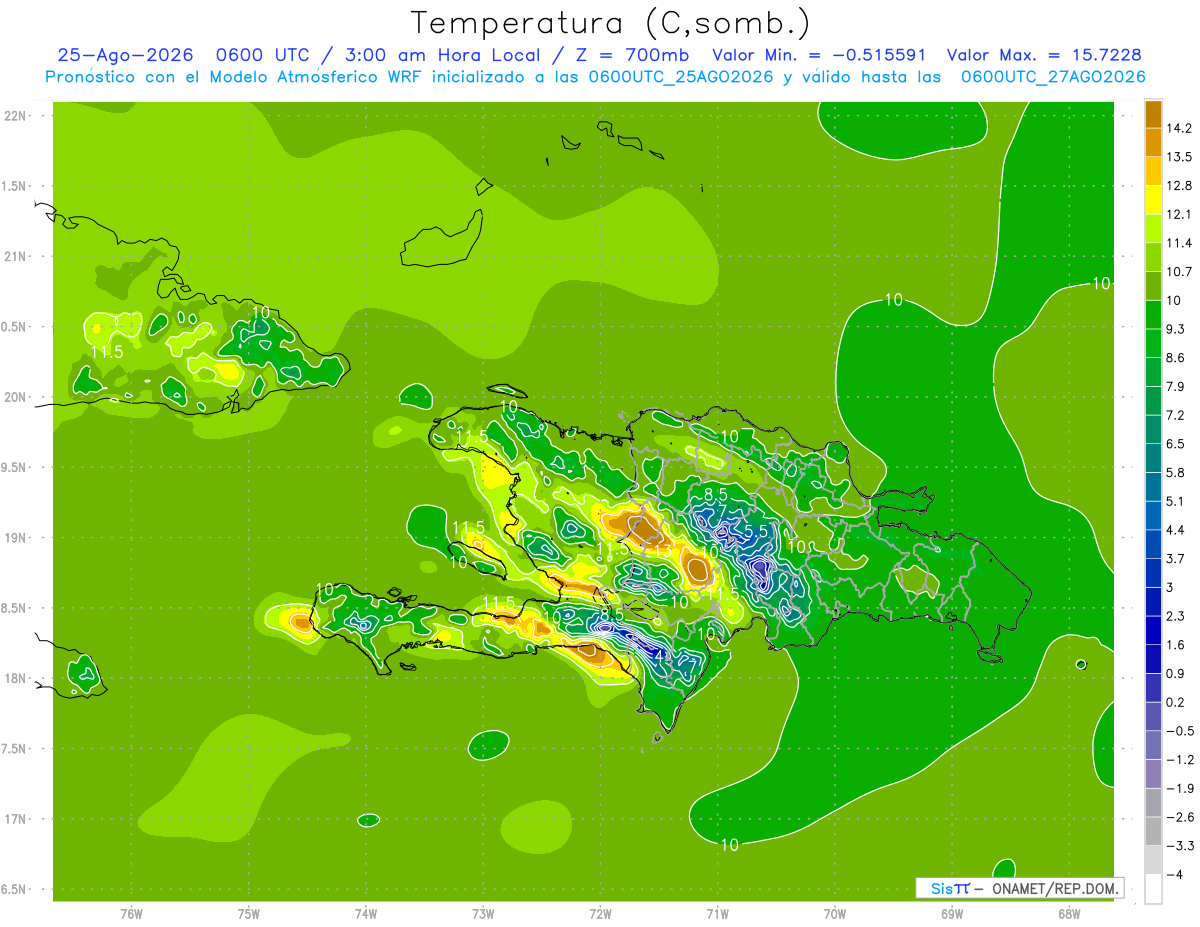Click the legend value '5.1'

(1176, 501)
